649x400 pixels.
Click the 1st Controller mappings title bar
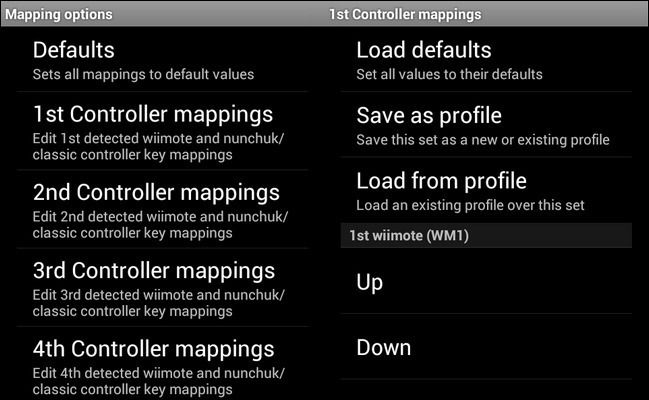point(404,14)
